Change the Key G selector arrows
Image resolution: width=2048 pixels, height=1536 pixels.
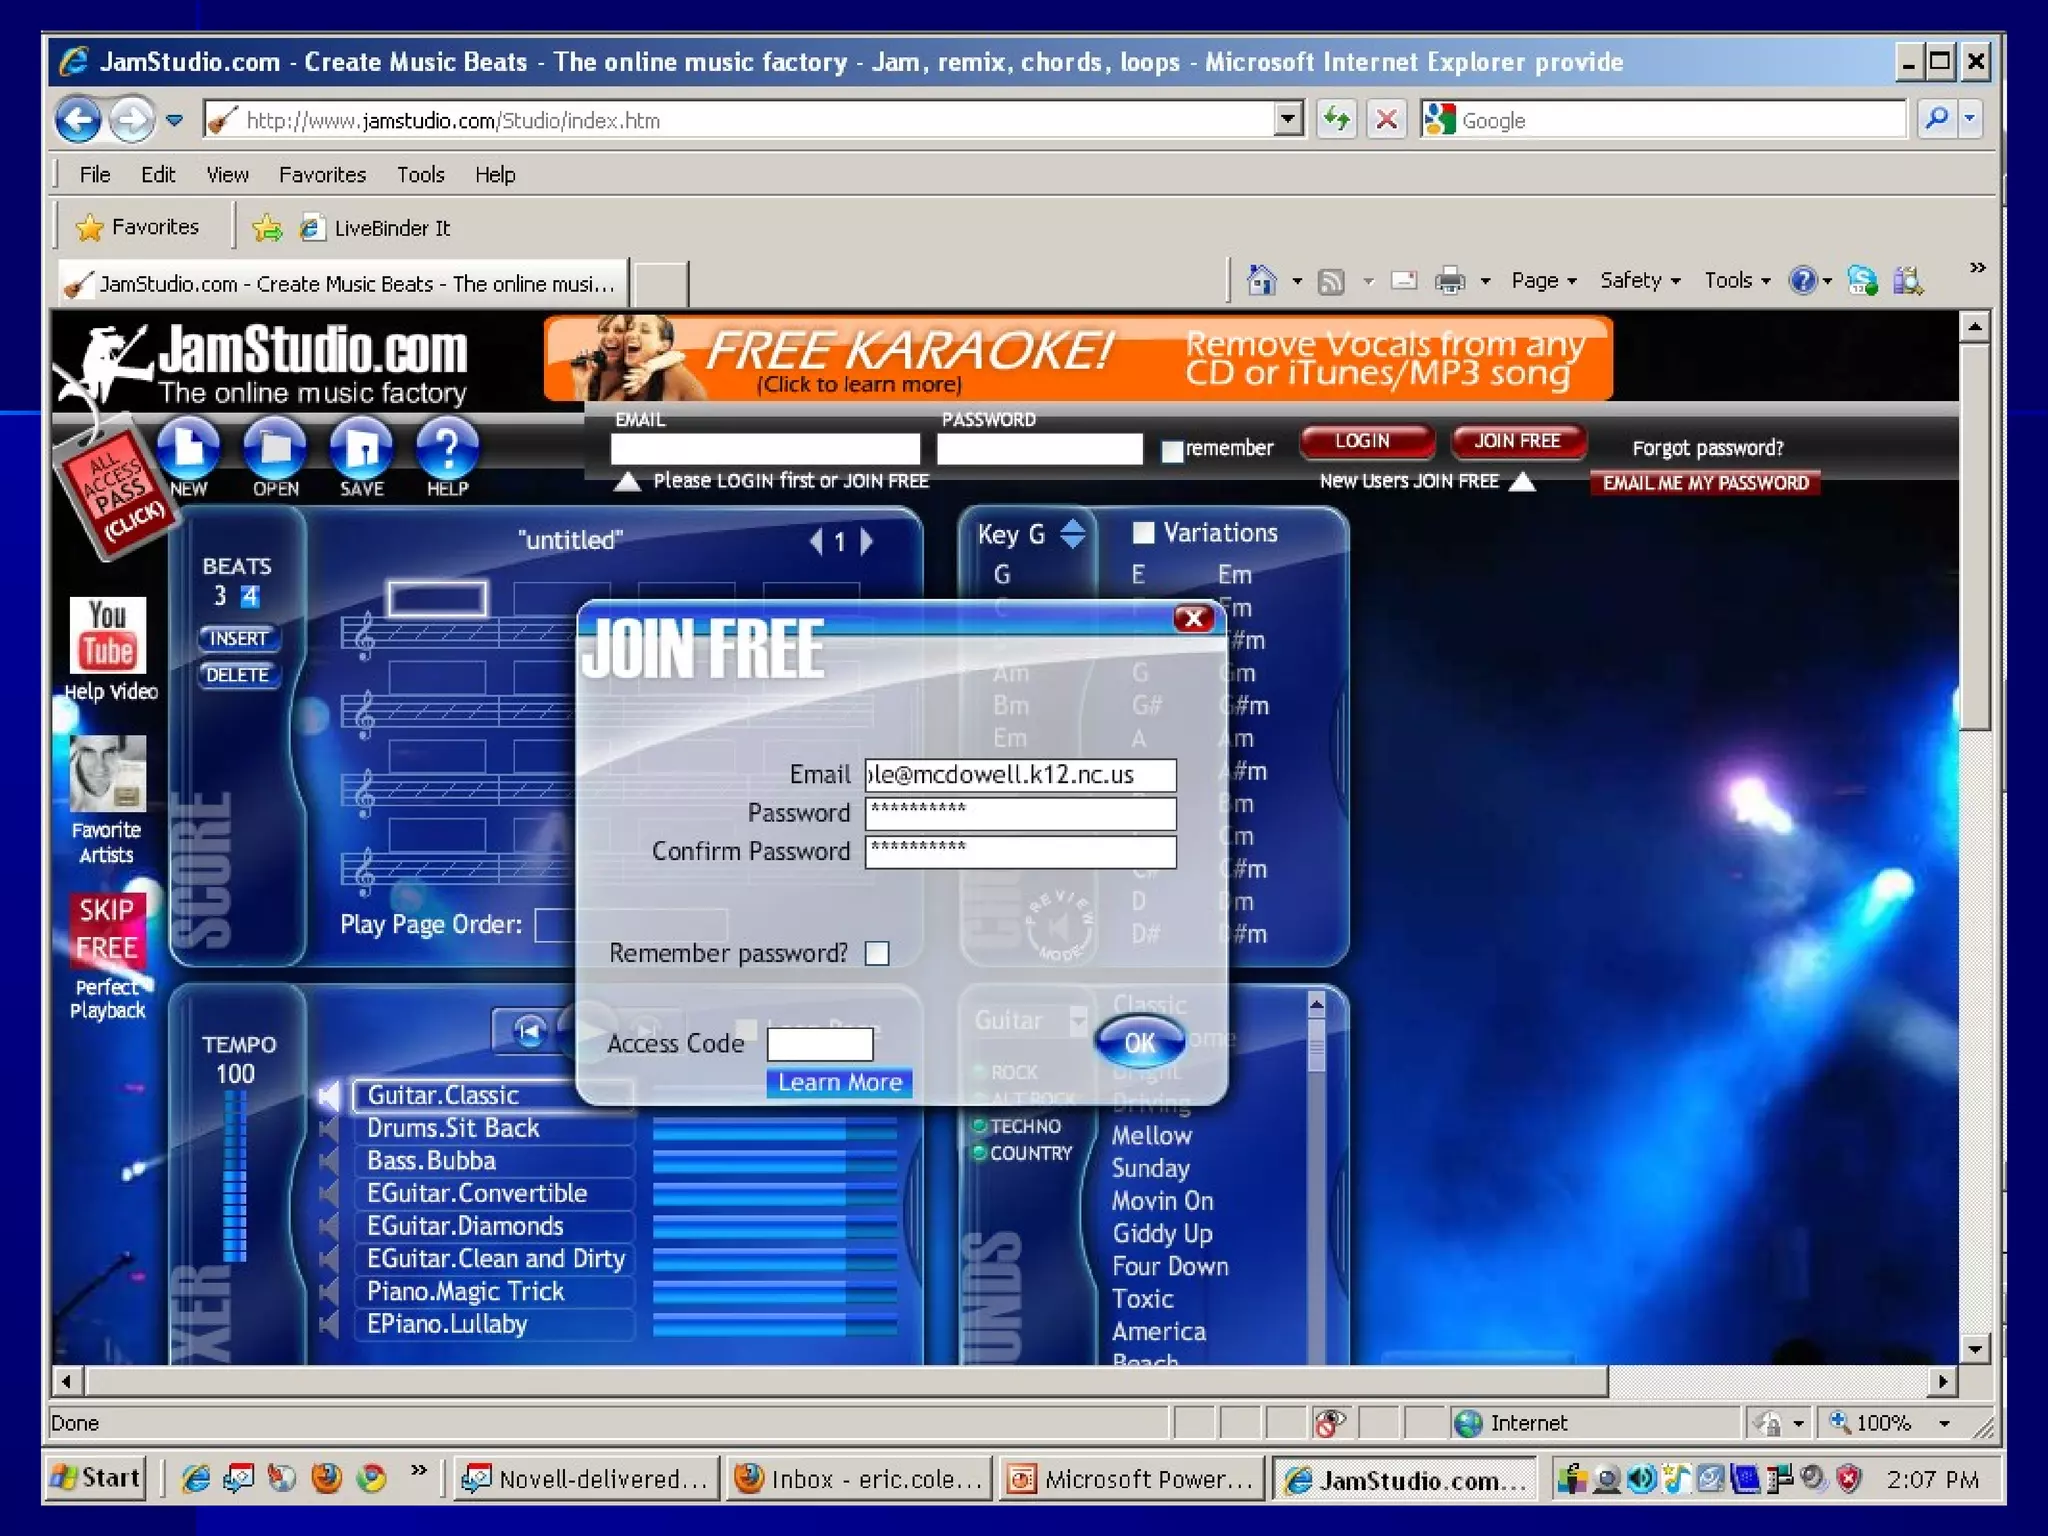point(1072,534)
